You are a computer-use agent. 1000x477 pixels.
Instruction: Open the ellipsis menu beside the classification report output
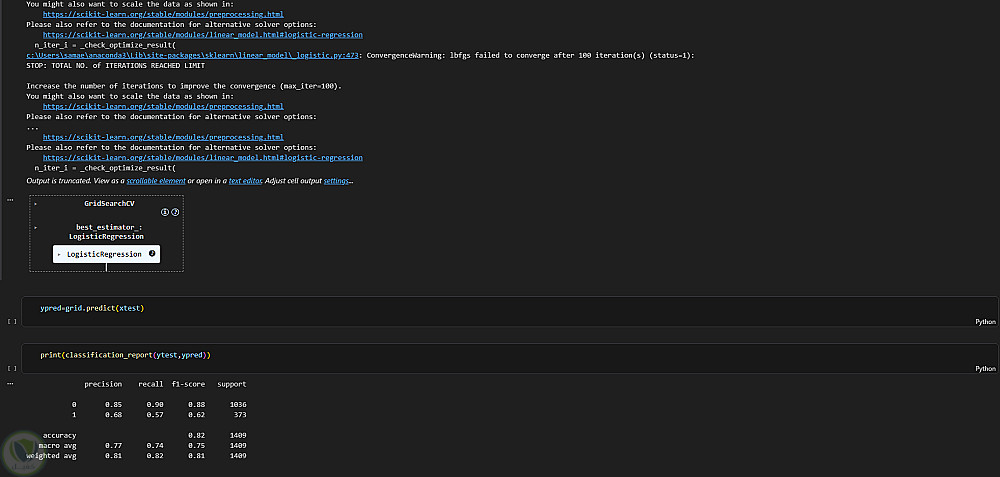click(10, 382)
